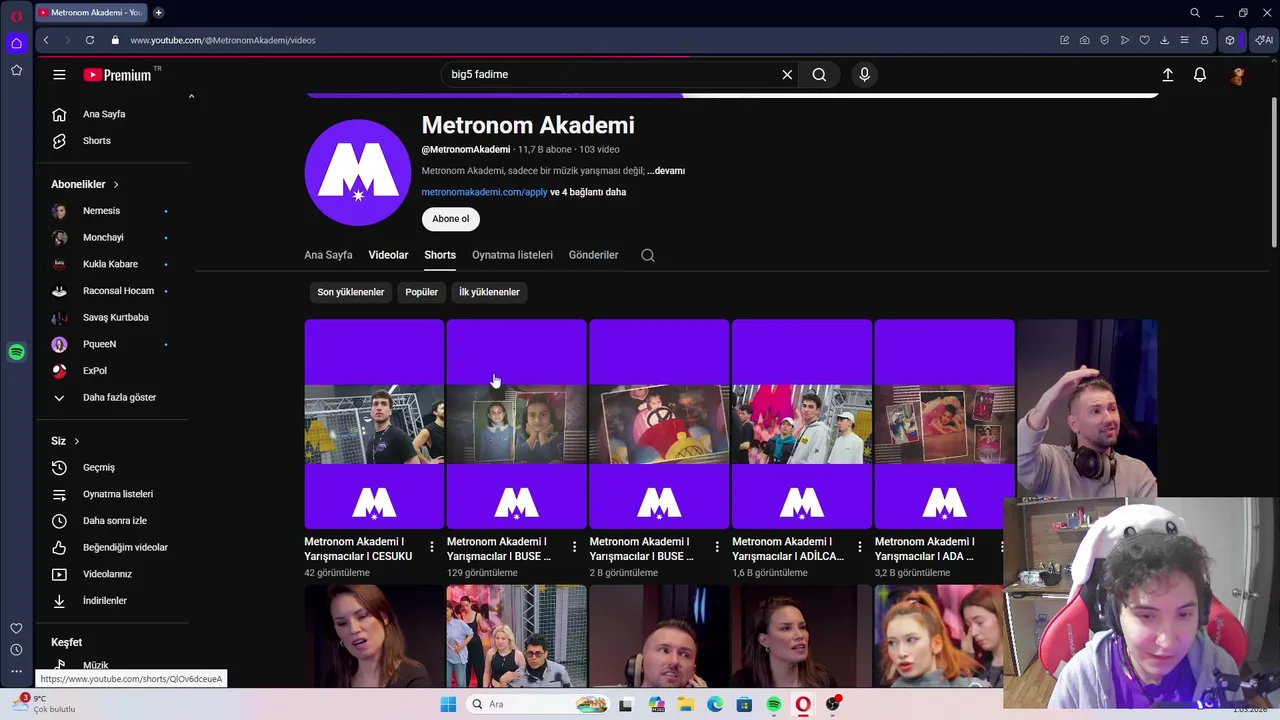Add page to bookmarks heart icon
1280x720 pixels.
pos(1145,40)
